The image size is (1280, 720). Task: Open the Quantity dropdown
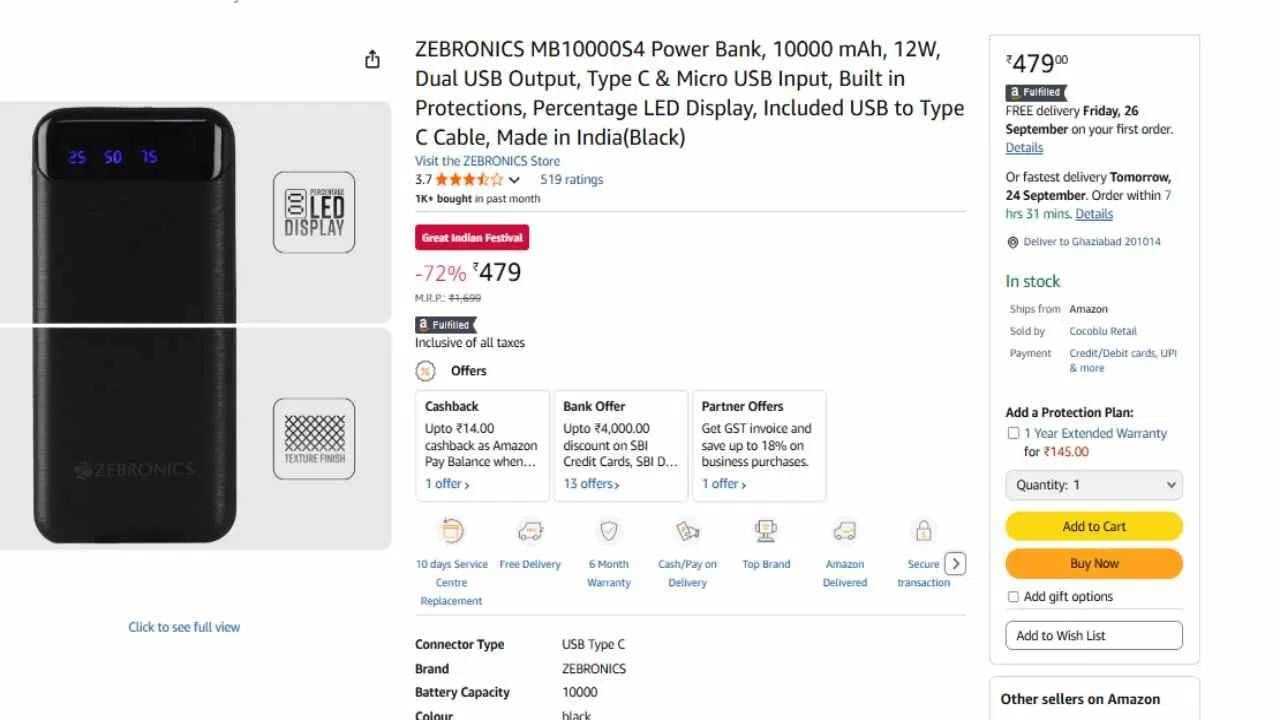(1093, 485)
